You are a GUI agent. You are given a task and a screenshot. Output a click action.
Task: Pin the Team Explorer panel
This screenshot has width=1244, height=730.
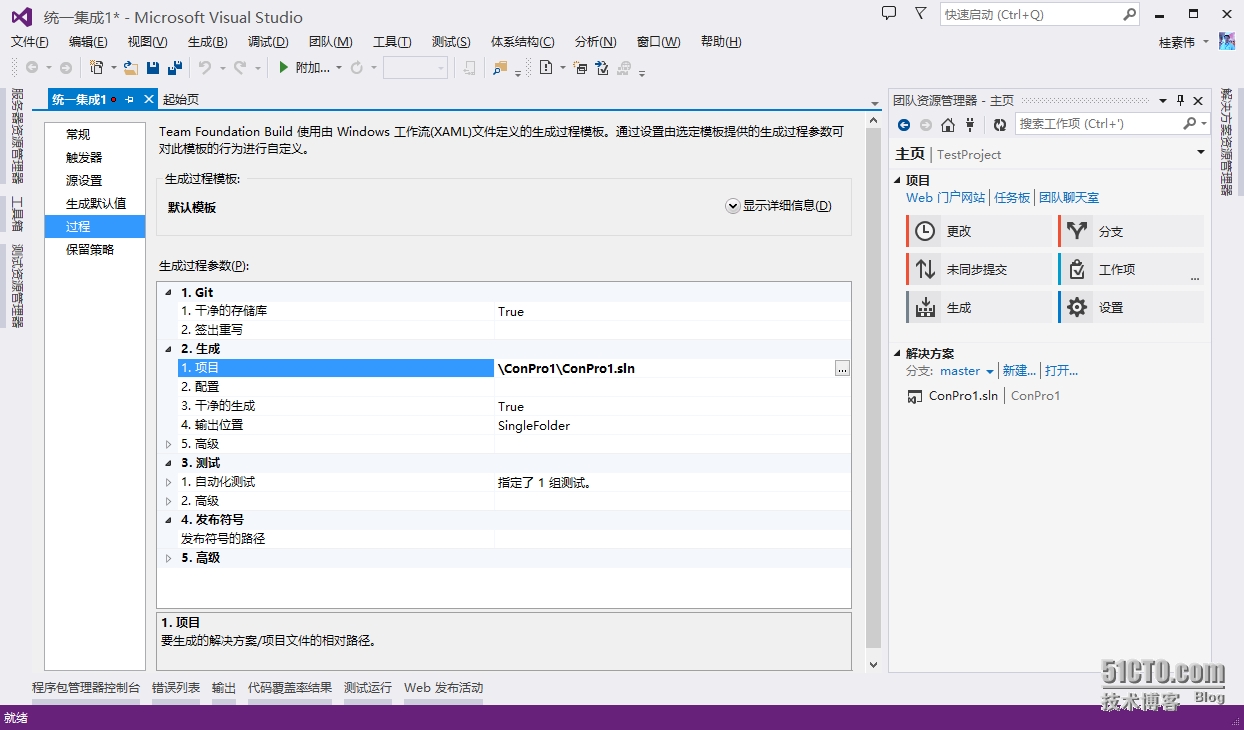click(1180, 100)
